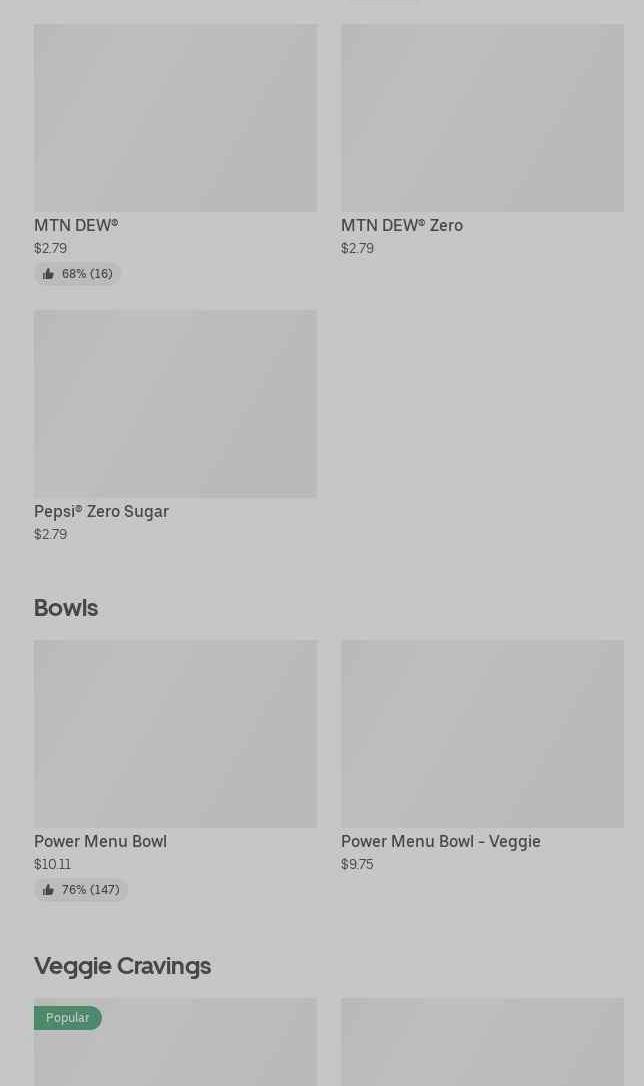Click the 68% (16) rating badge
644x1086 pixels.
click(x=78, y=274)
